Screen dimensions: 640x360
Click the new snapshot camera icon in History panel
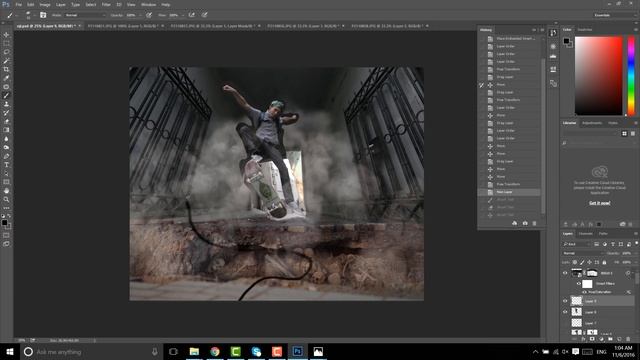(x=525, y=223)
